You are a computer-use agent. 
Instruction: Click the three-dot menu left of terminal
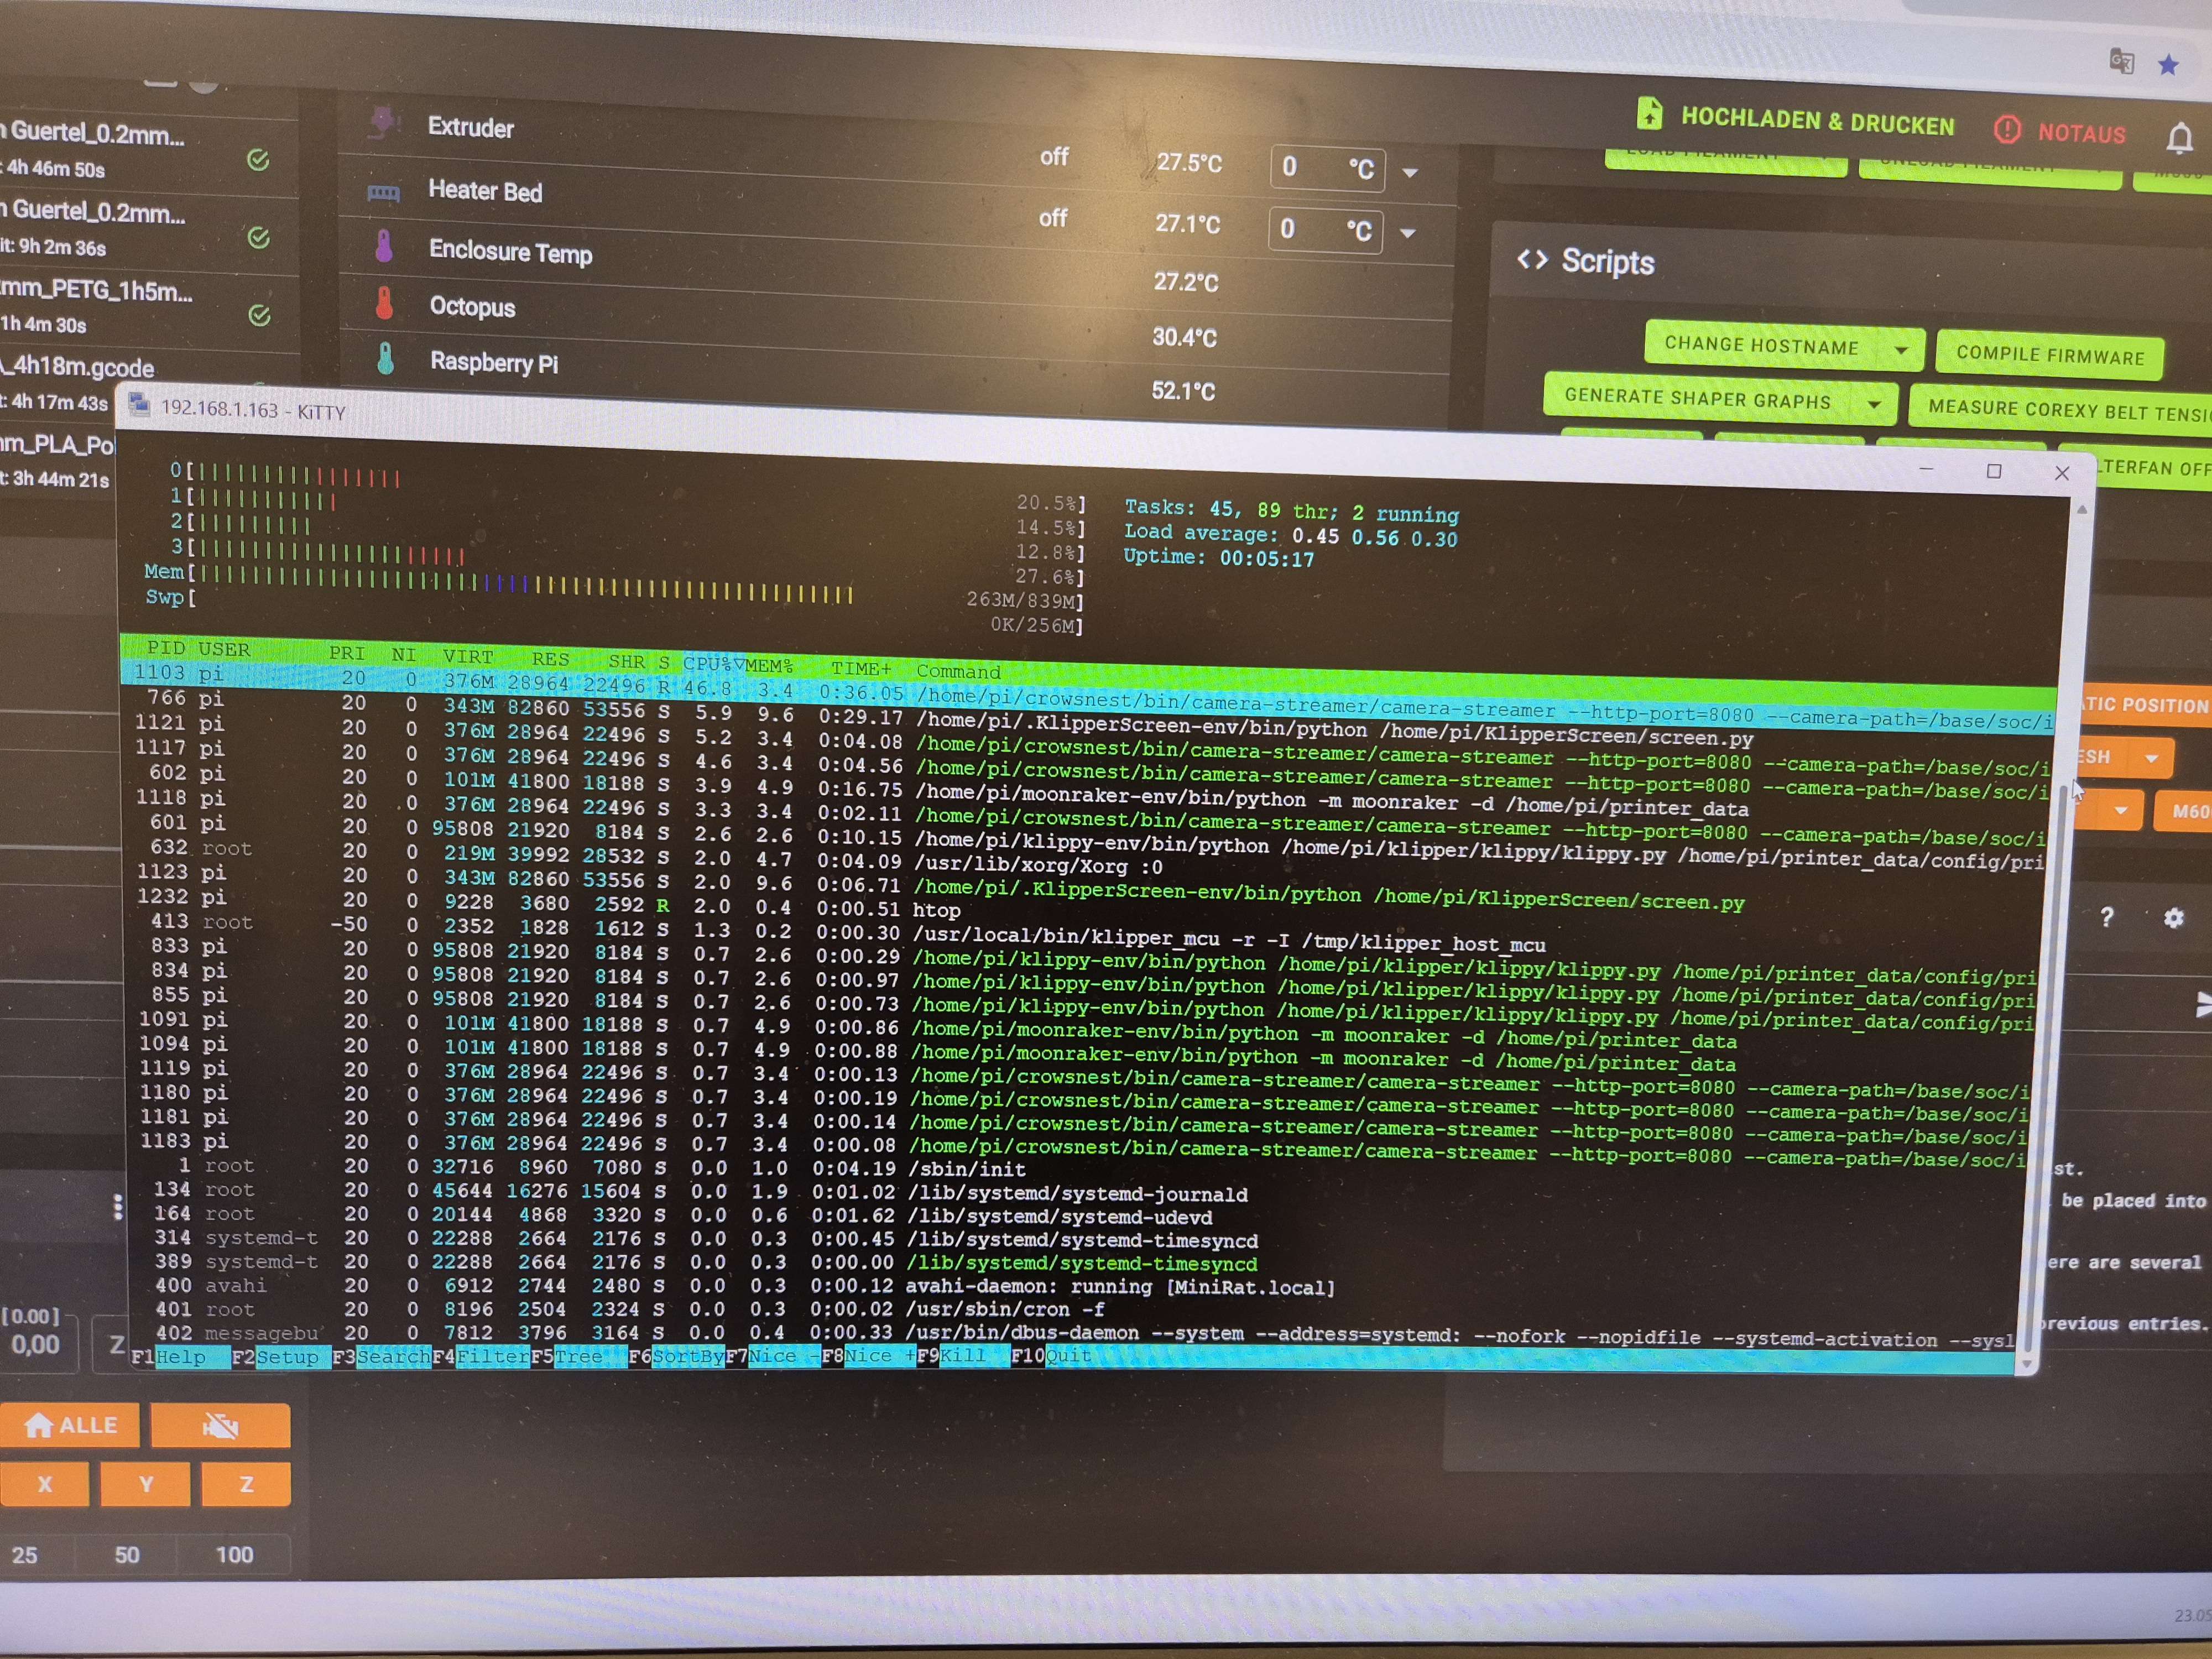[118, 1208]
